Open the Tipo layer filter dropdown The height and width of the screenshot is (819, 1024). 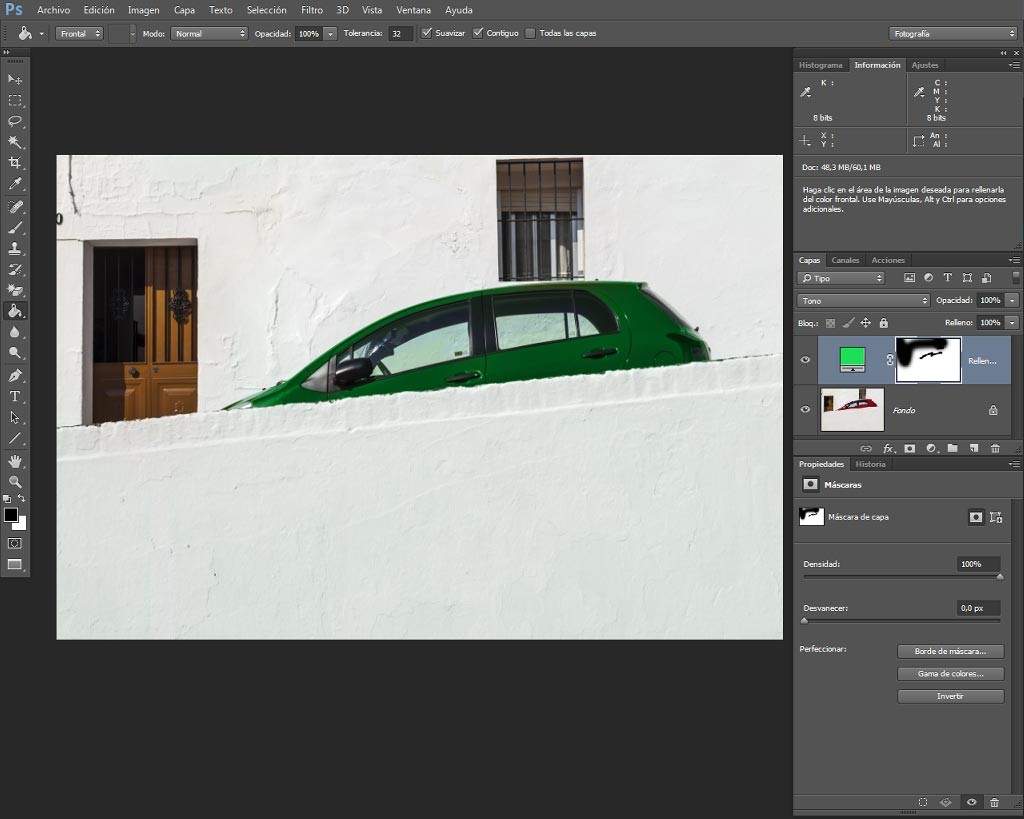[x=840, y=278]
